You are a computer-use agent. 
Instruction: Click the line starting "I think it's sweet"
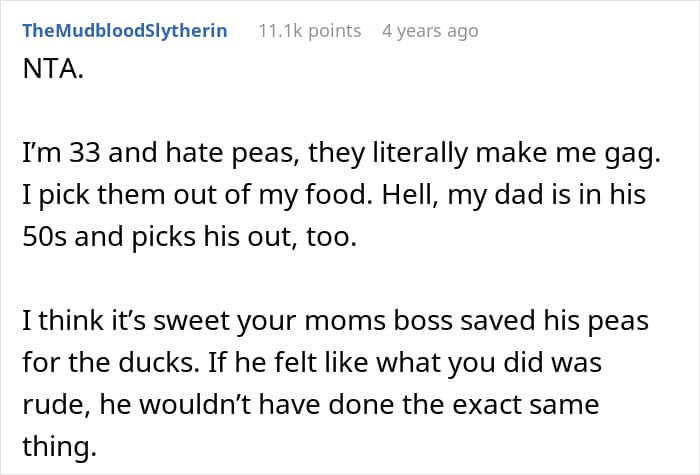[323, 321]
